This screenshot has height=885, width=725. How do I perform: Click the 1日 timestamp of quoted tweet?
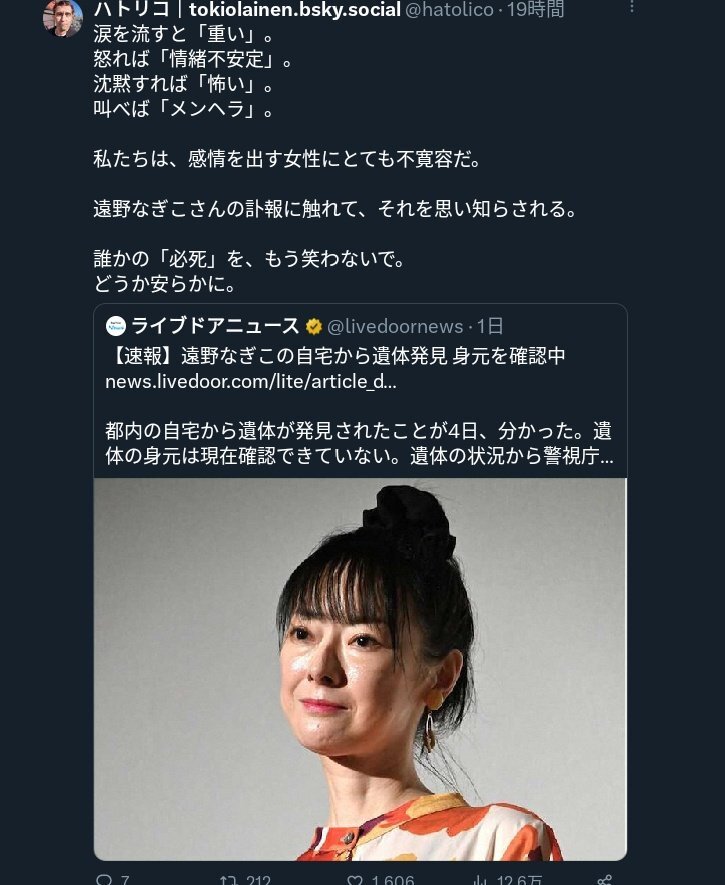[490, 326]
